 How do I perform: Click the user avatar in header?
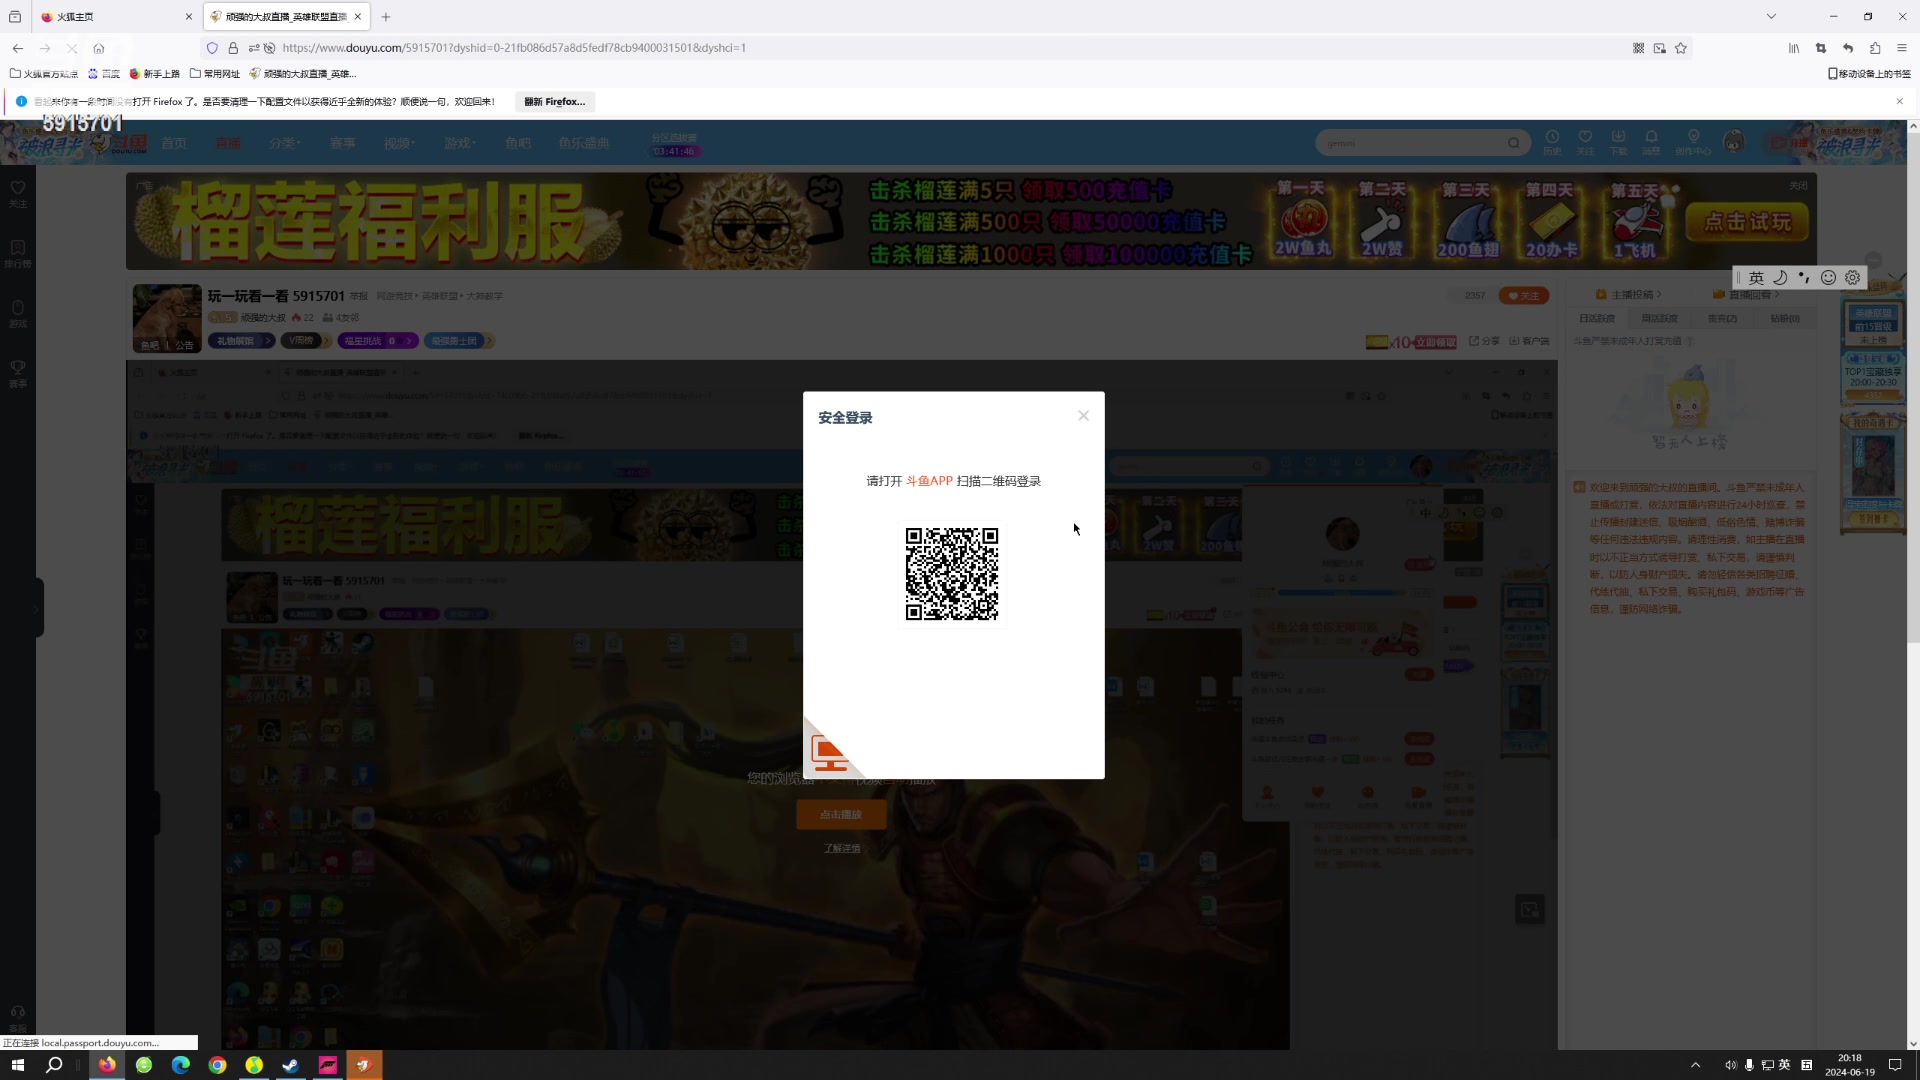[1734, 142]
